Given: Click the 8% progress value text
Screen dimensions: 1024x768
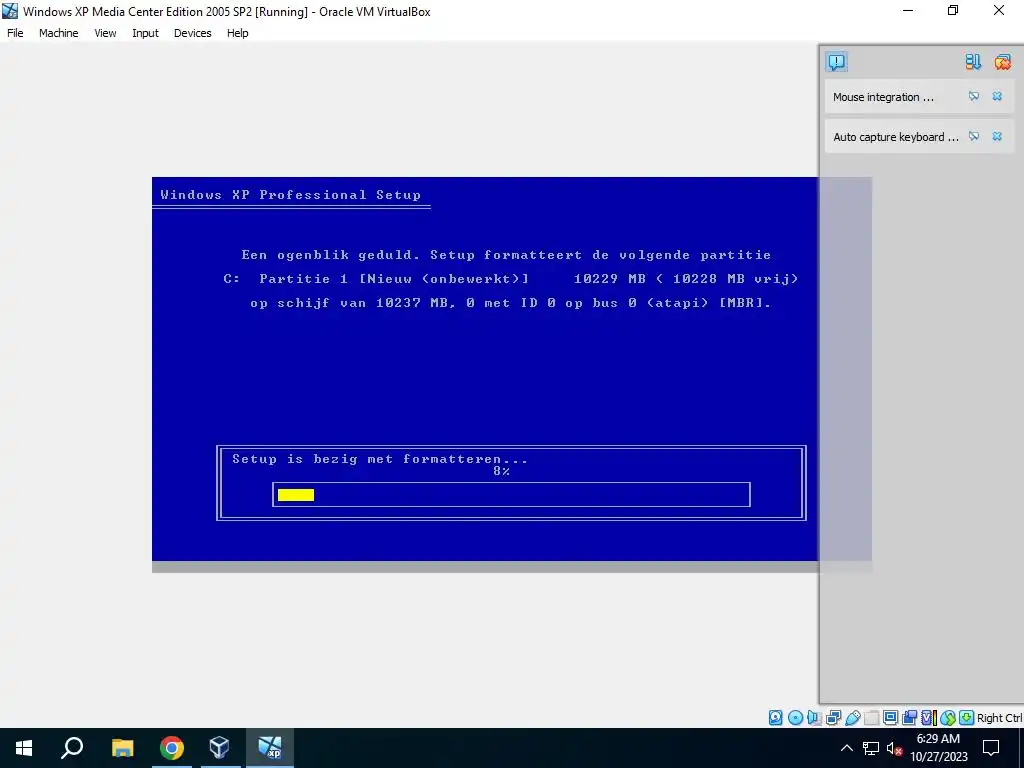Looking at the screenshot, I should pos(502,471).
